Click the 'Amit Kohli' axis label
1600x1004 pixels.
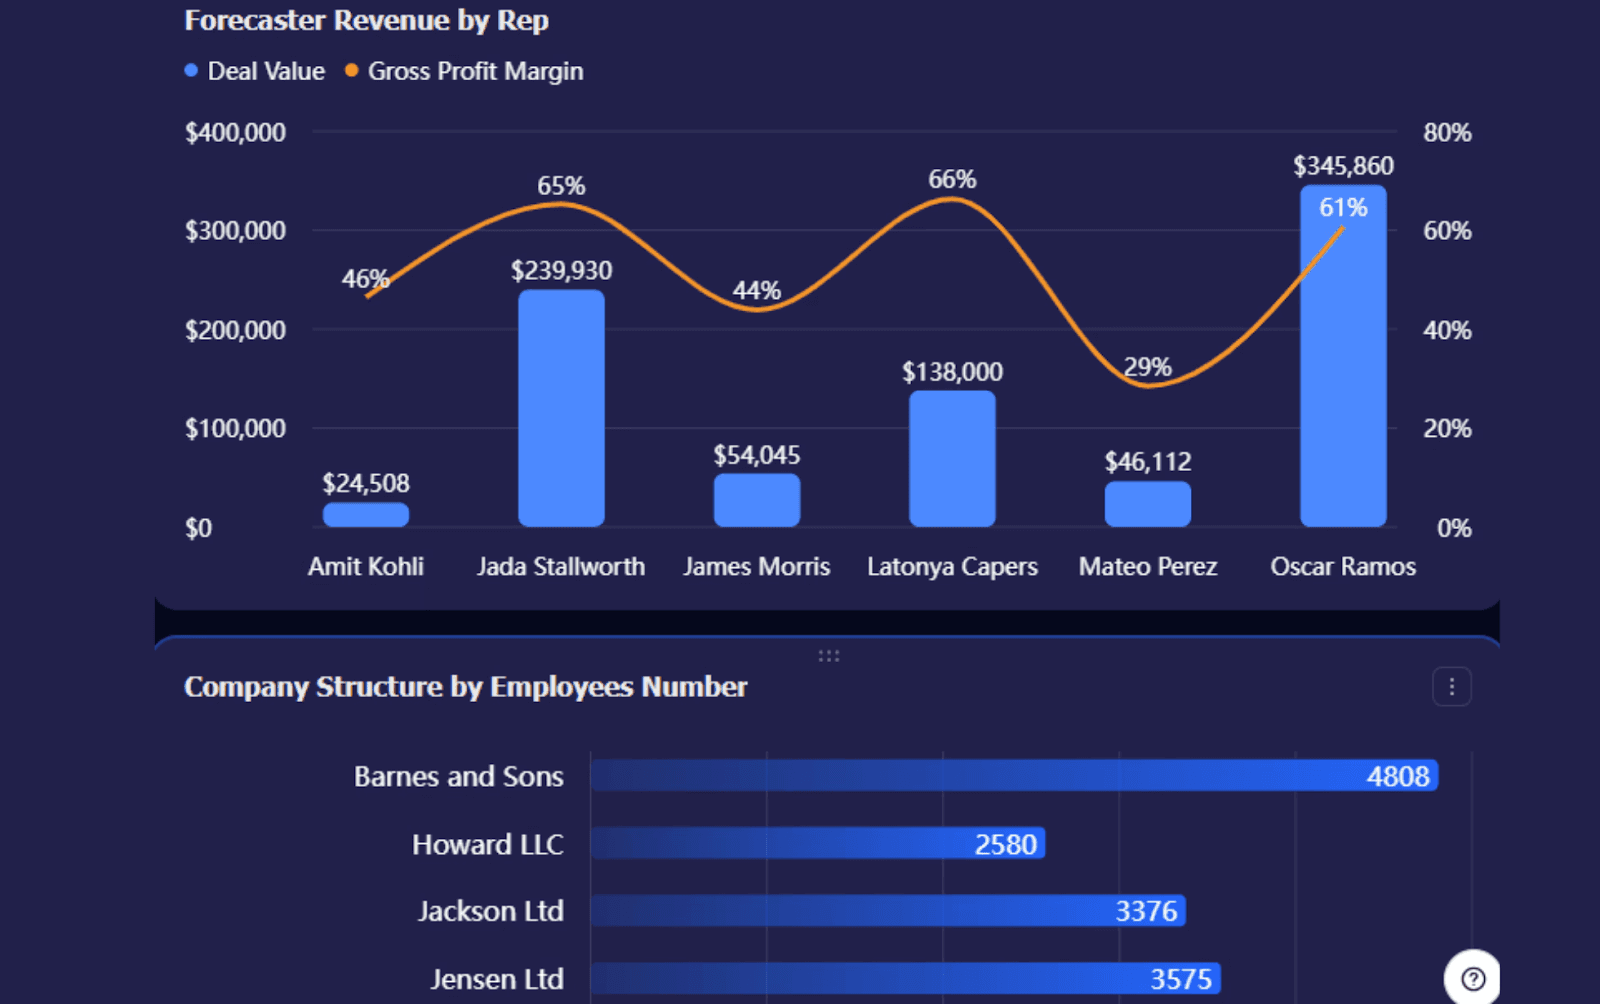point(366,567)
